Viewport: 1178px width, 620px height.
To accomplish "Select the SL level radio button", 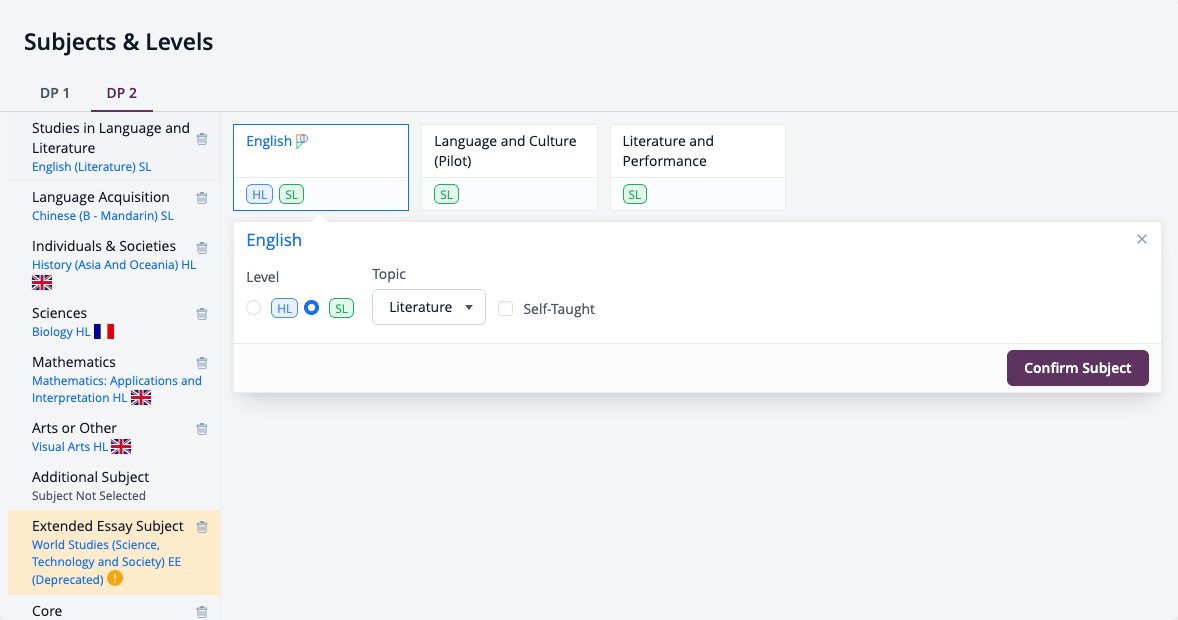I will (x=311, y=308).
